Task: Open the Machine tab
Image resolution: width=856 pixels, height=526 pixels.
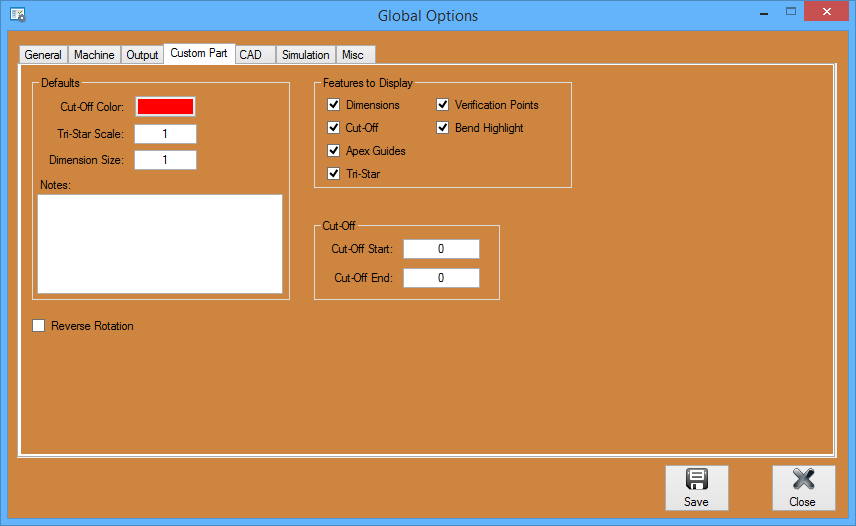Action: pos(94,55)
